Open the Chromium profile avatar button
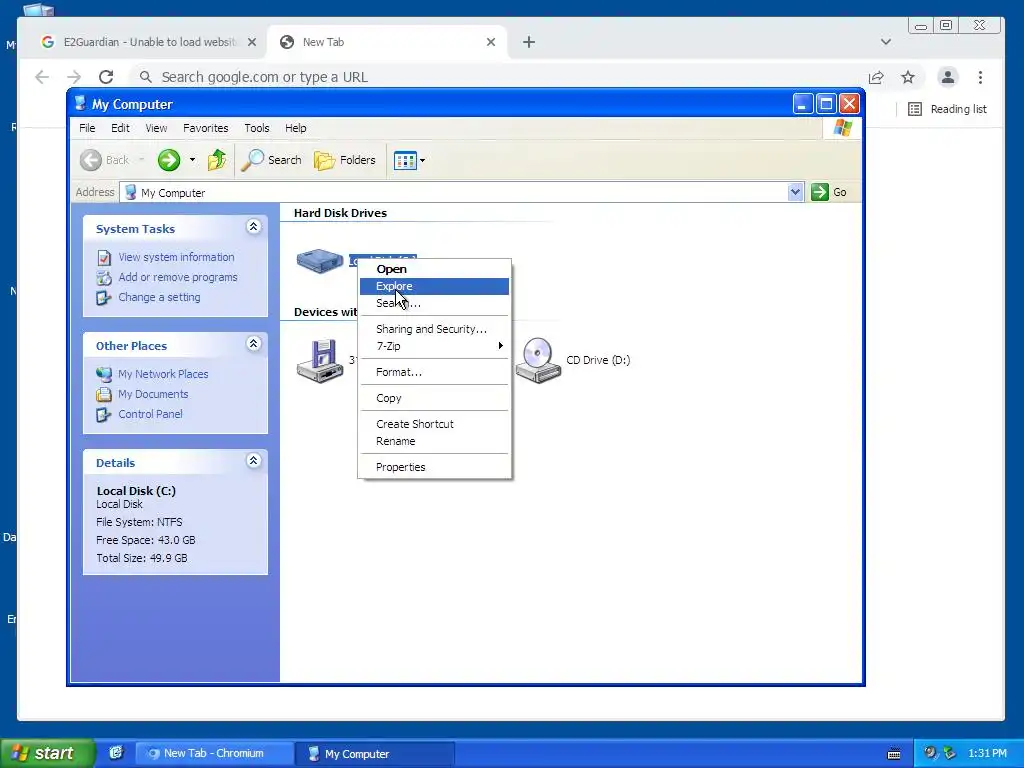The image size is (1024, 768). pos(948,77)
